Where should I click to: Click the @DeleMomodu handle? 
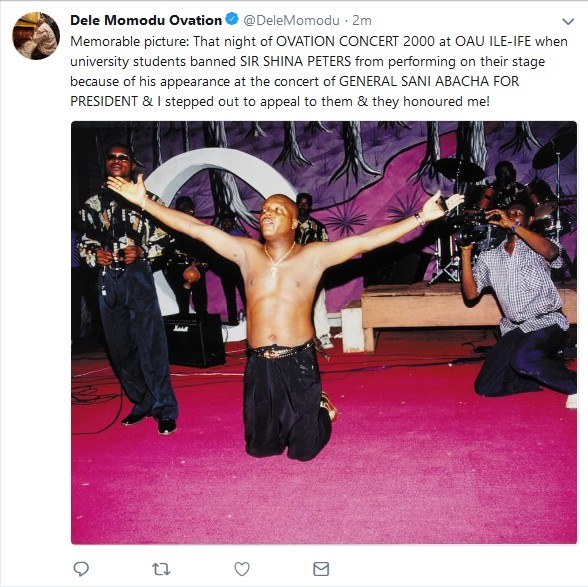point(291,20)
